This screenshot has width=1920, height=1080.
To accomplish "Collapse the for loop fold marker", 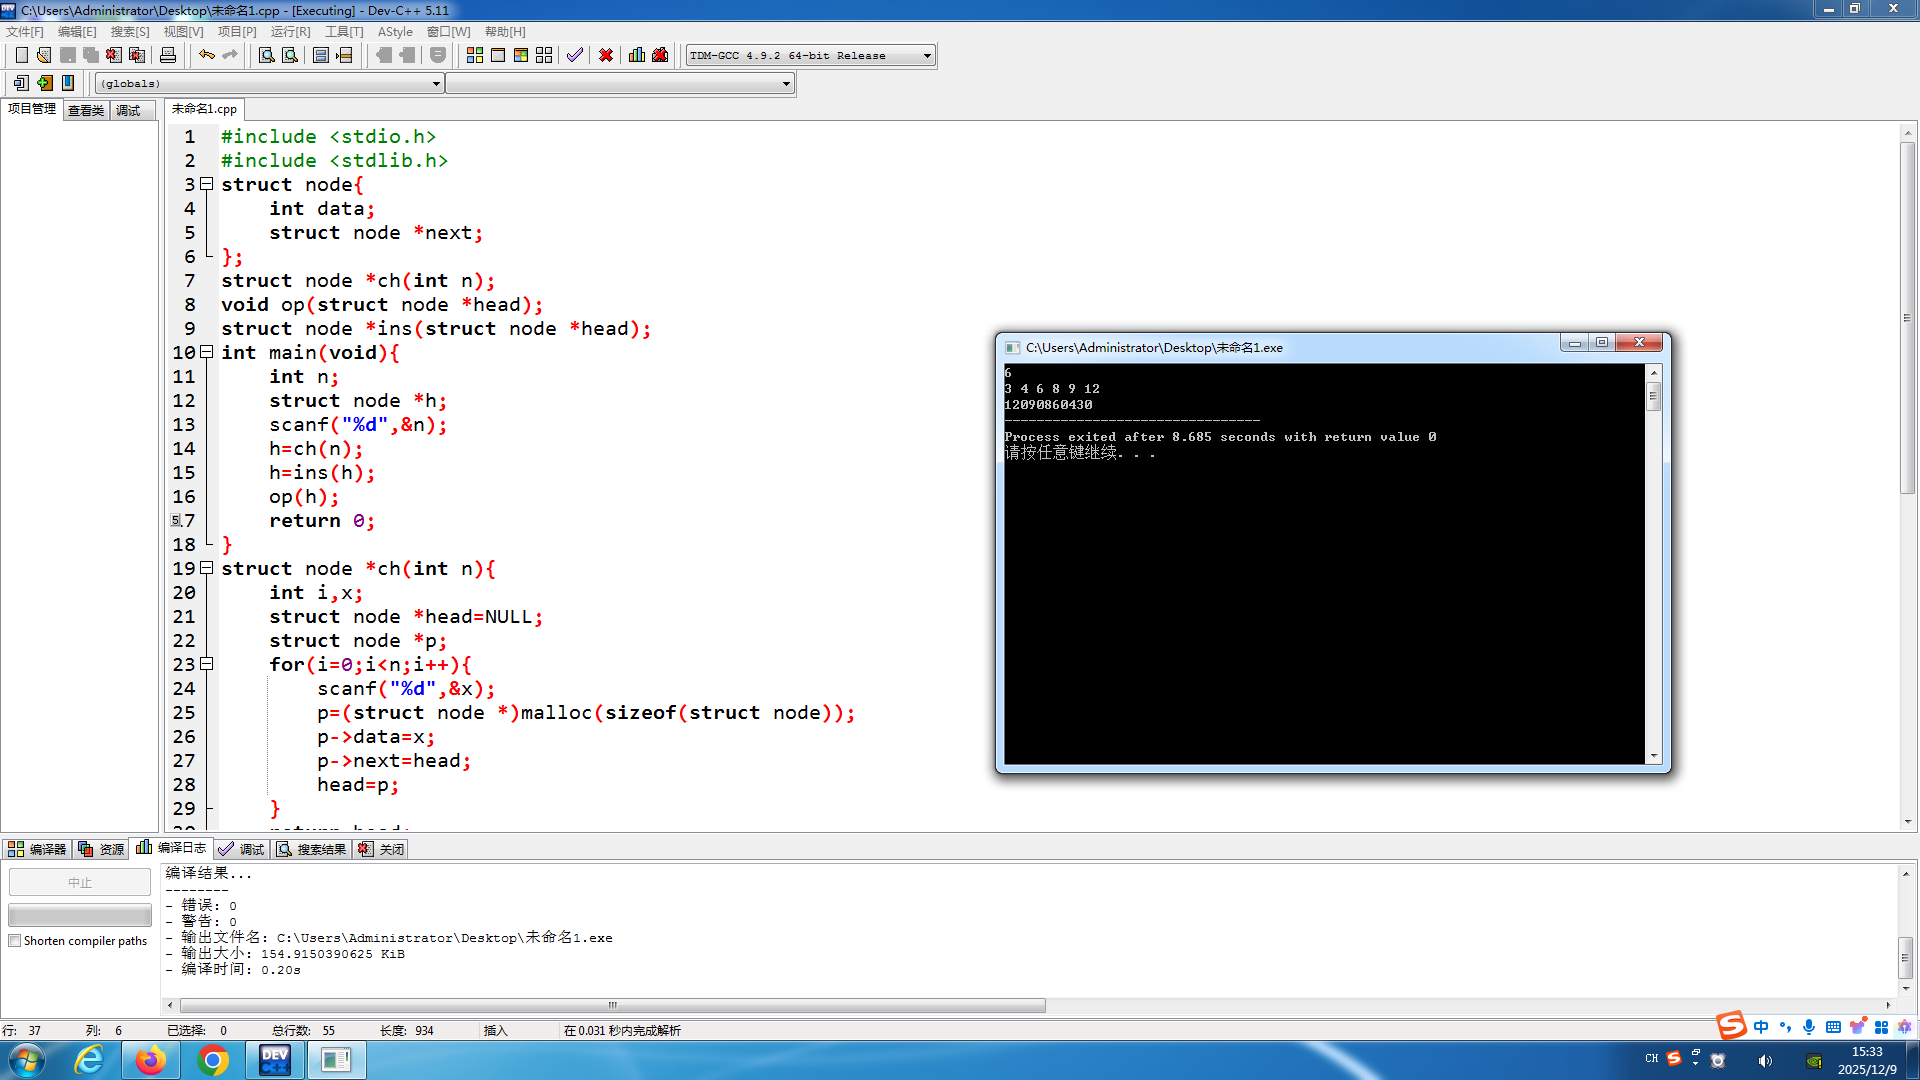I will coord(207,664).
